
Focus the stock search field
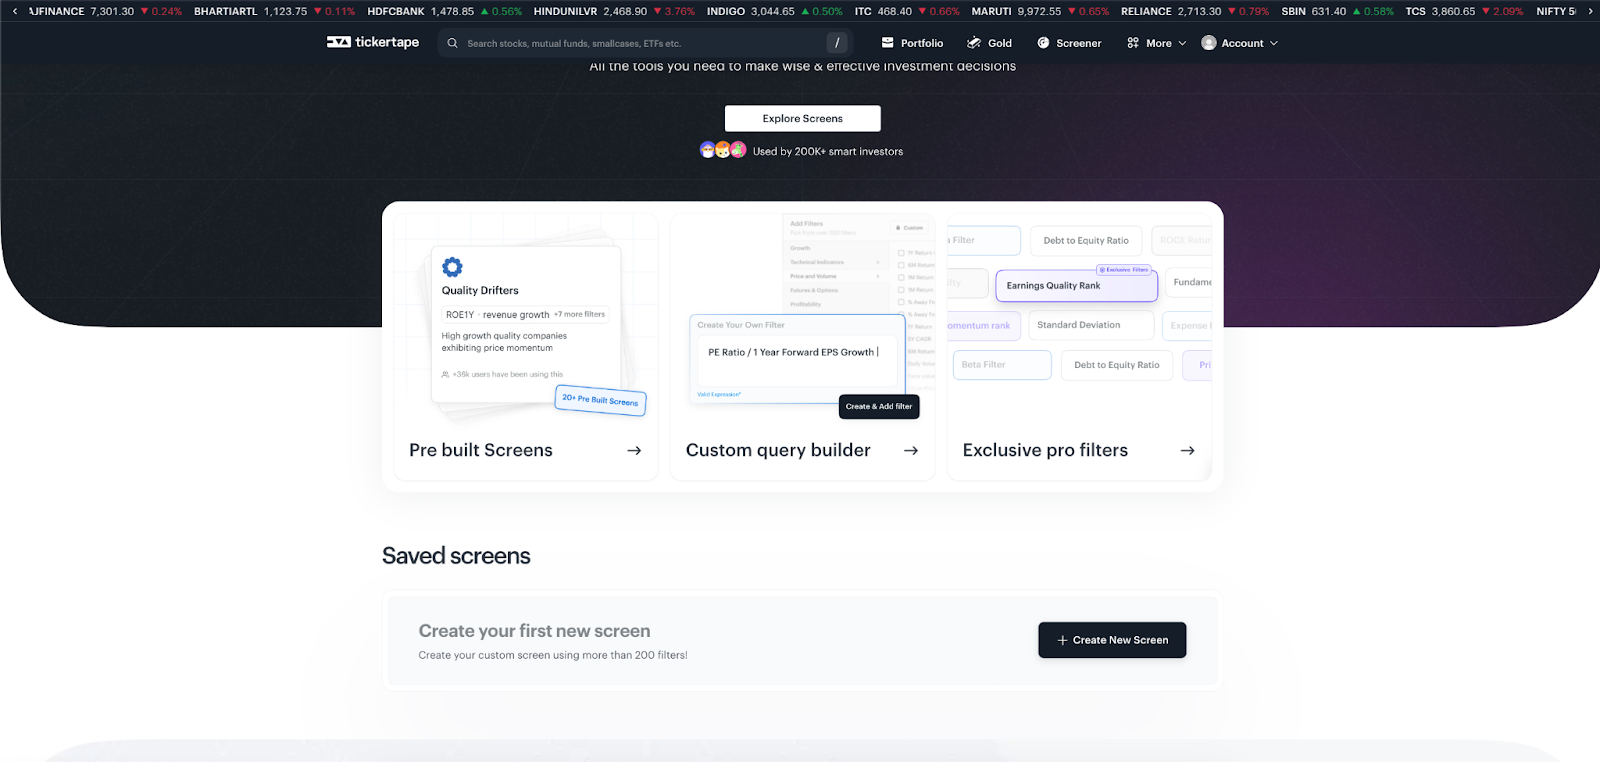pyautogui.click(x=644, y=43)
